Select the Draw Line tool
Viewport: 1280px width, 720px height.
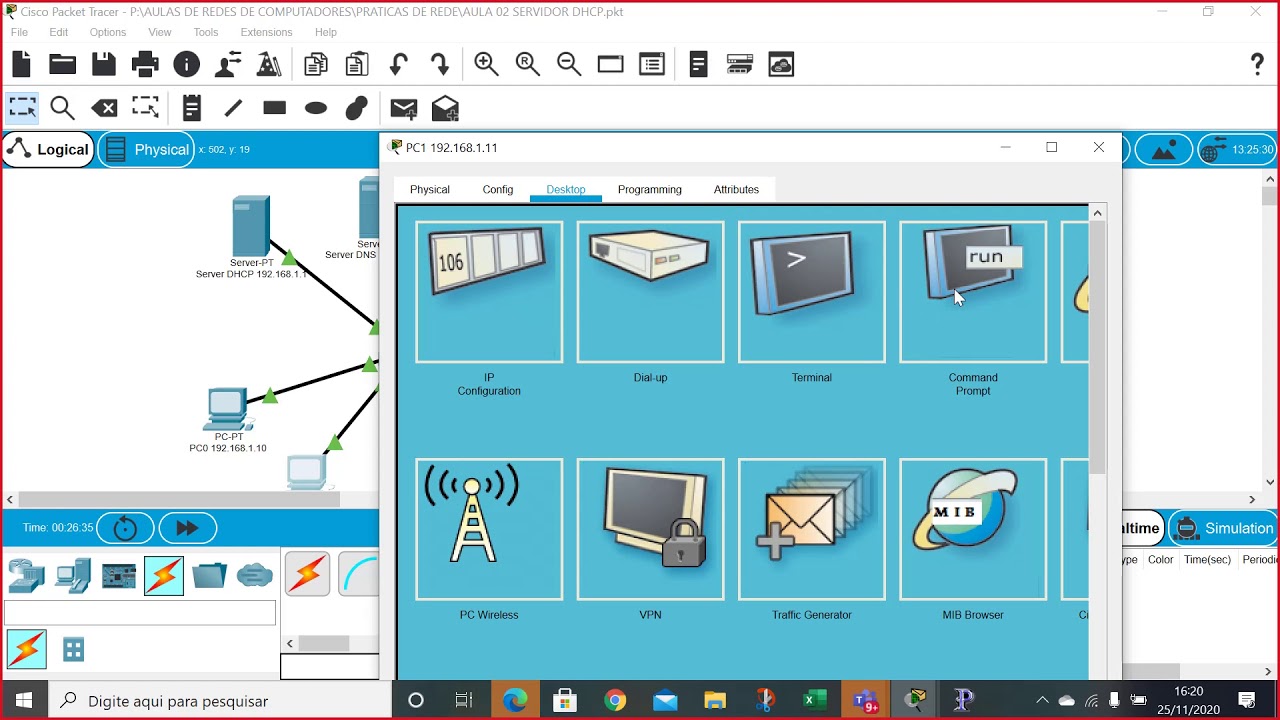[x=233, y=108]
